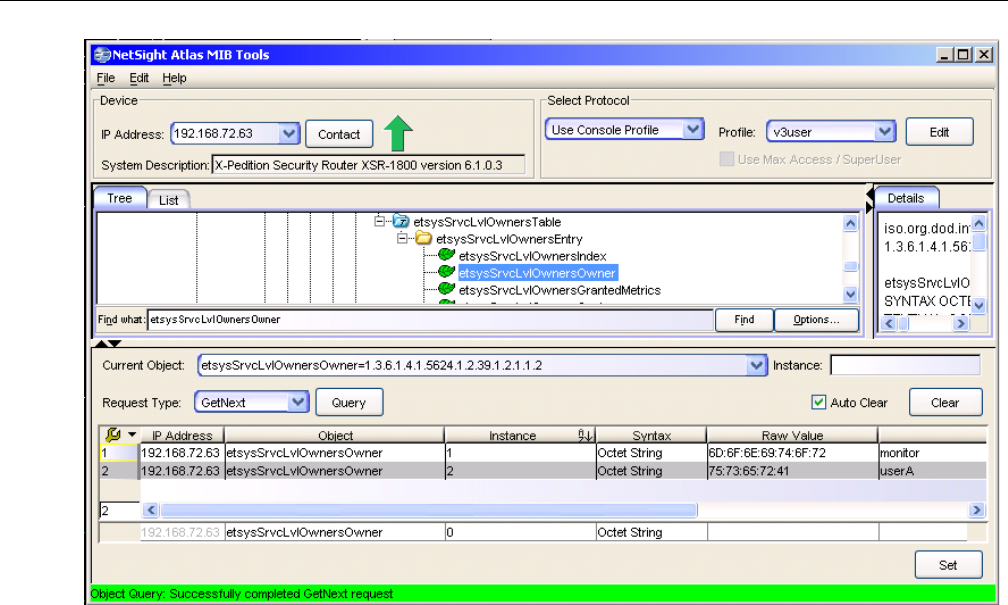Click leaf icon beside etsysSrvcLvlOwnersGrantedMetrics
The height and width of the screenshot is (605, 1008).
tap(446, 289)
